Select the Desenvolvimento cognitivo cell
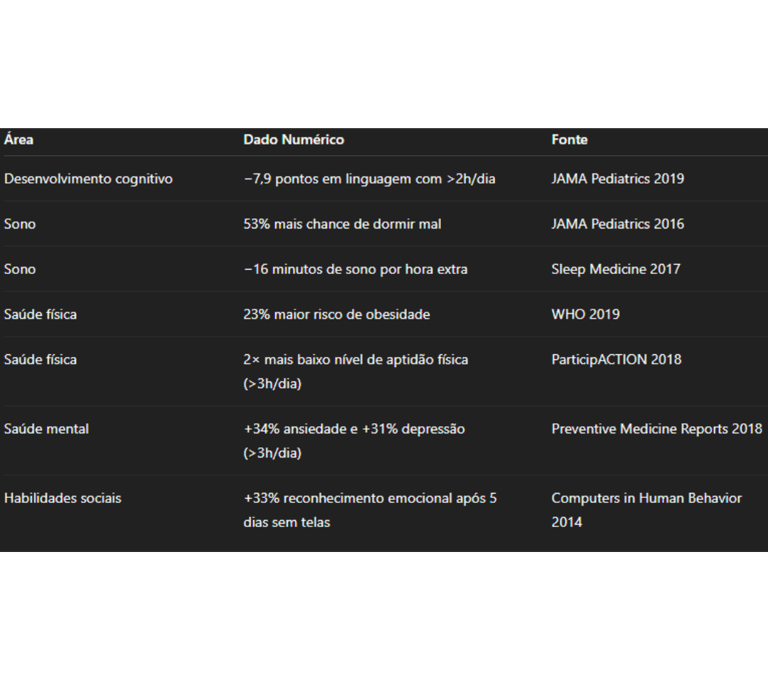768x700 pixels. click(88, 179)
